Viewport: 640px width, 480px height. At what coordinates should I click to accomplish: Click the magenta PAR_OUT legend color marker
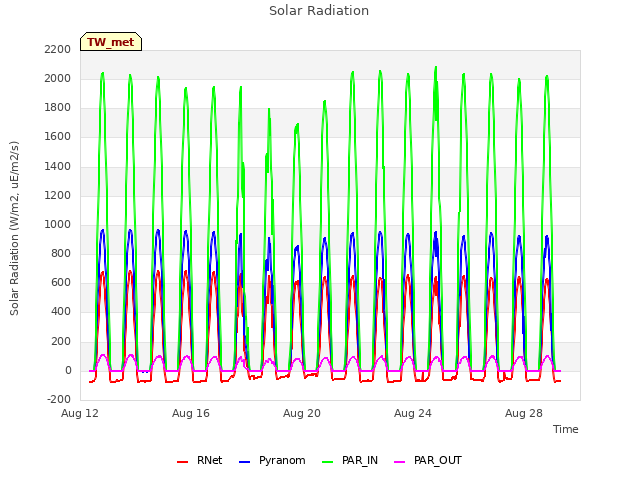pyautogui.click(x=400, y=462)
